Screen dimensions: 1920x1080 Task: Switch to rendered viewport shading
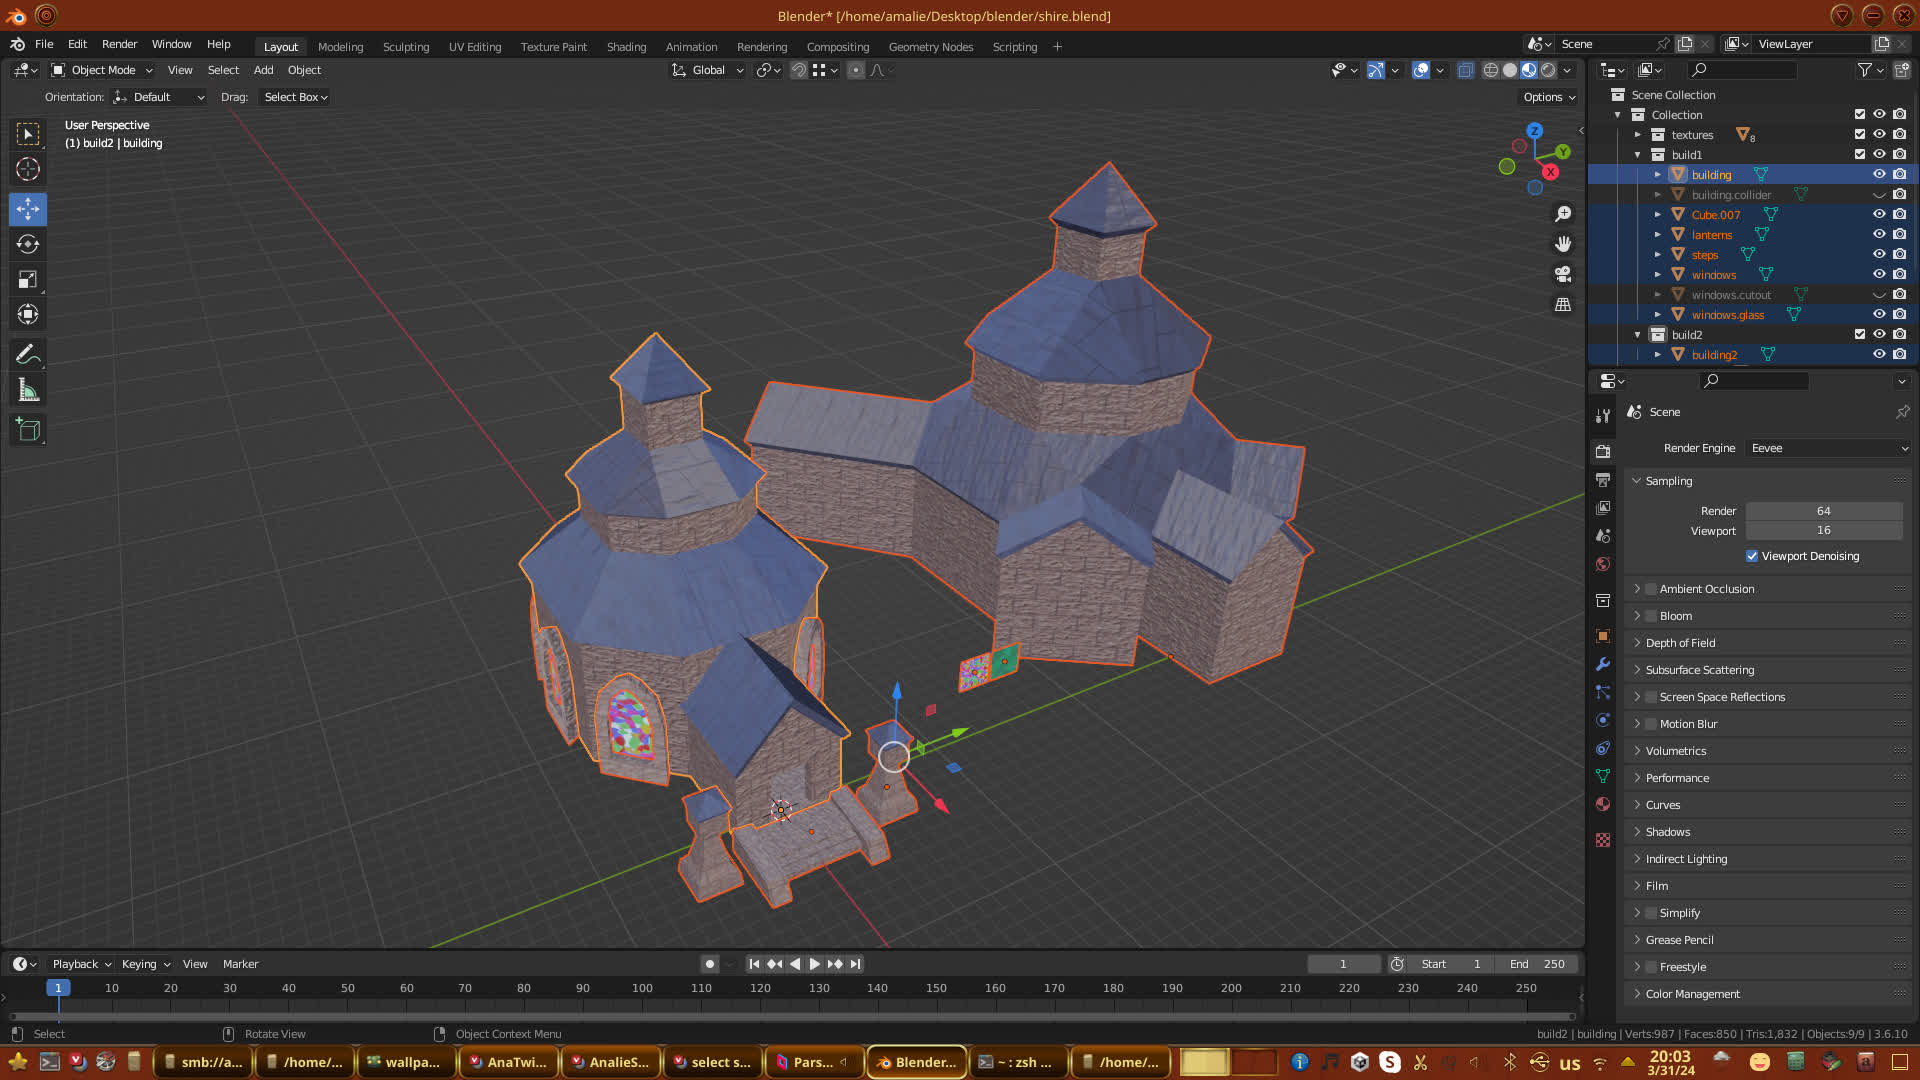pos(1548,70)
